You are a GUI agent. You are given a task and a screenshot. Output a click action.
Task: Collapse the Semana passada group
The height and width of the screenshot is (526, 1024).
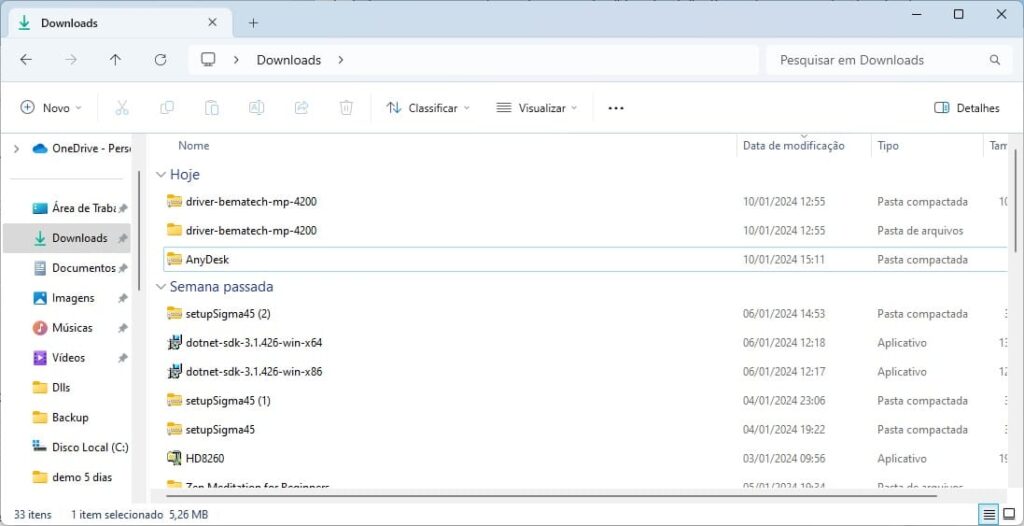[x=160, y=287]
